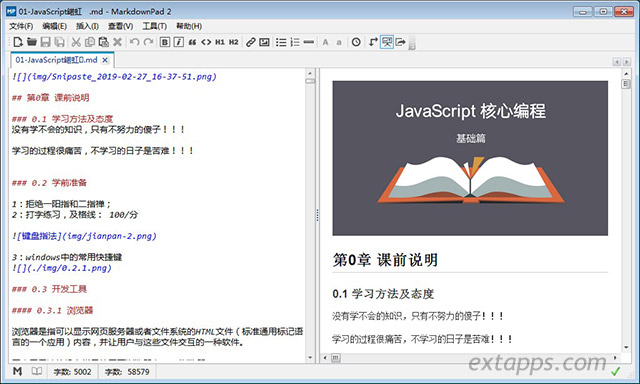640x384 pixels.
Task: Save the current document
Action: click(45, 42)
